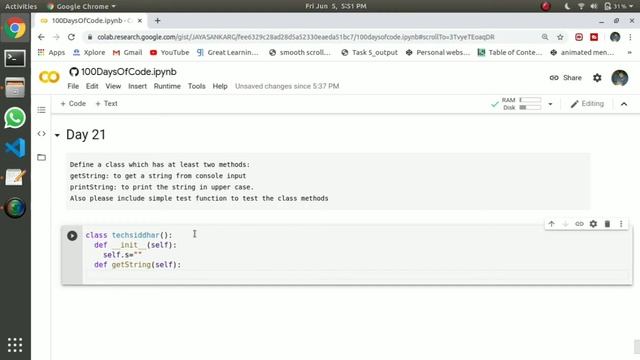Open Gmail bookmark

[x=127, y=53]
